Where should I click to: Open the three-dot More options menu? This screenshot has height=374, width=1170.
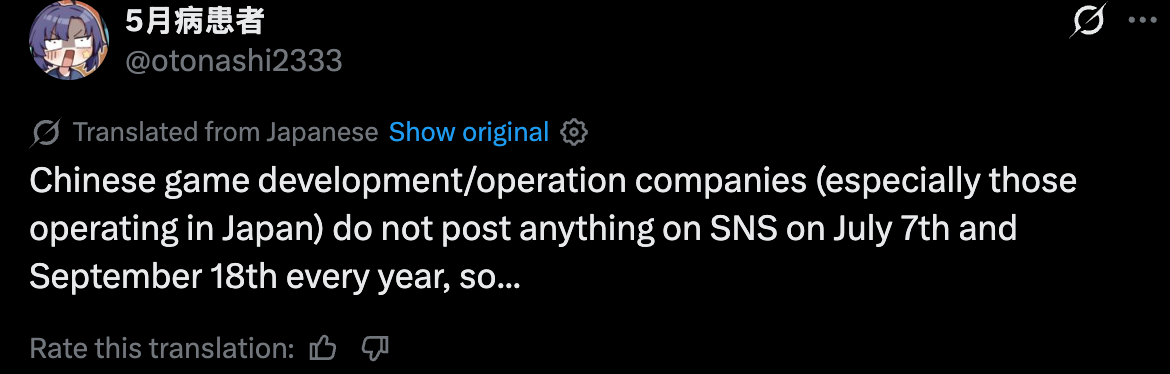point(1141,22)
